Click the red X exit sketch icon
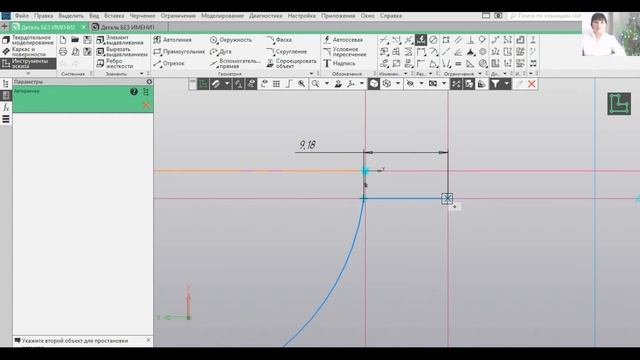 [531, 84]
